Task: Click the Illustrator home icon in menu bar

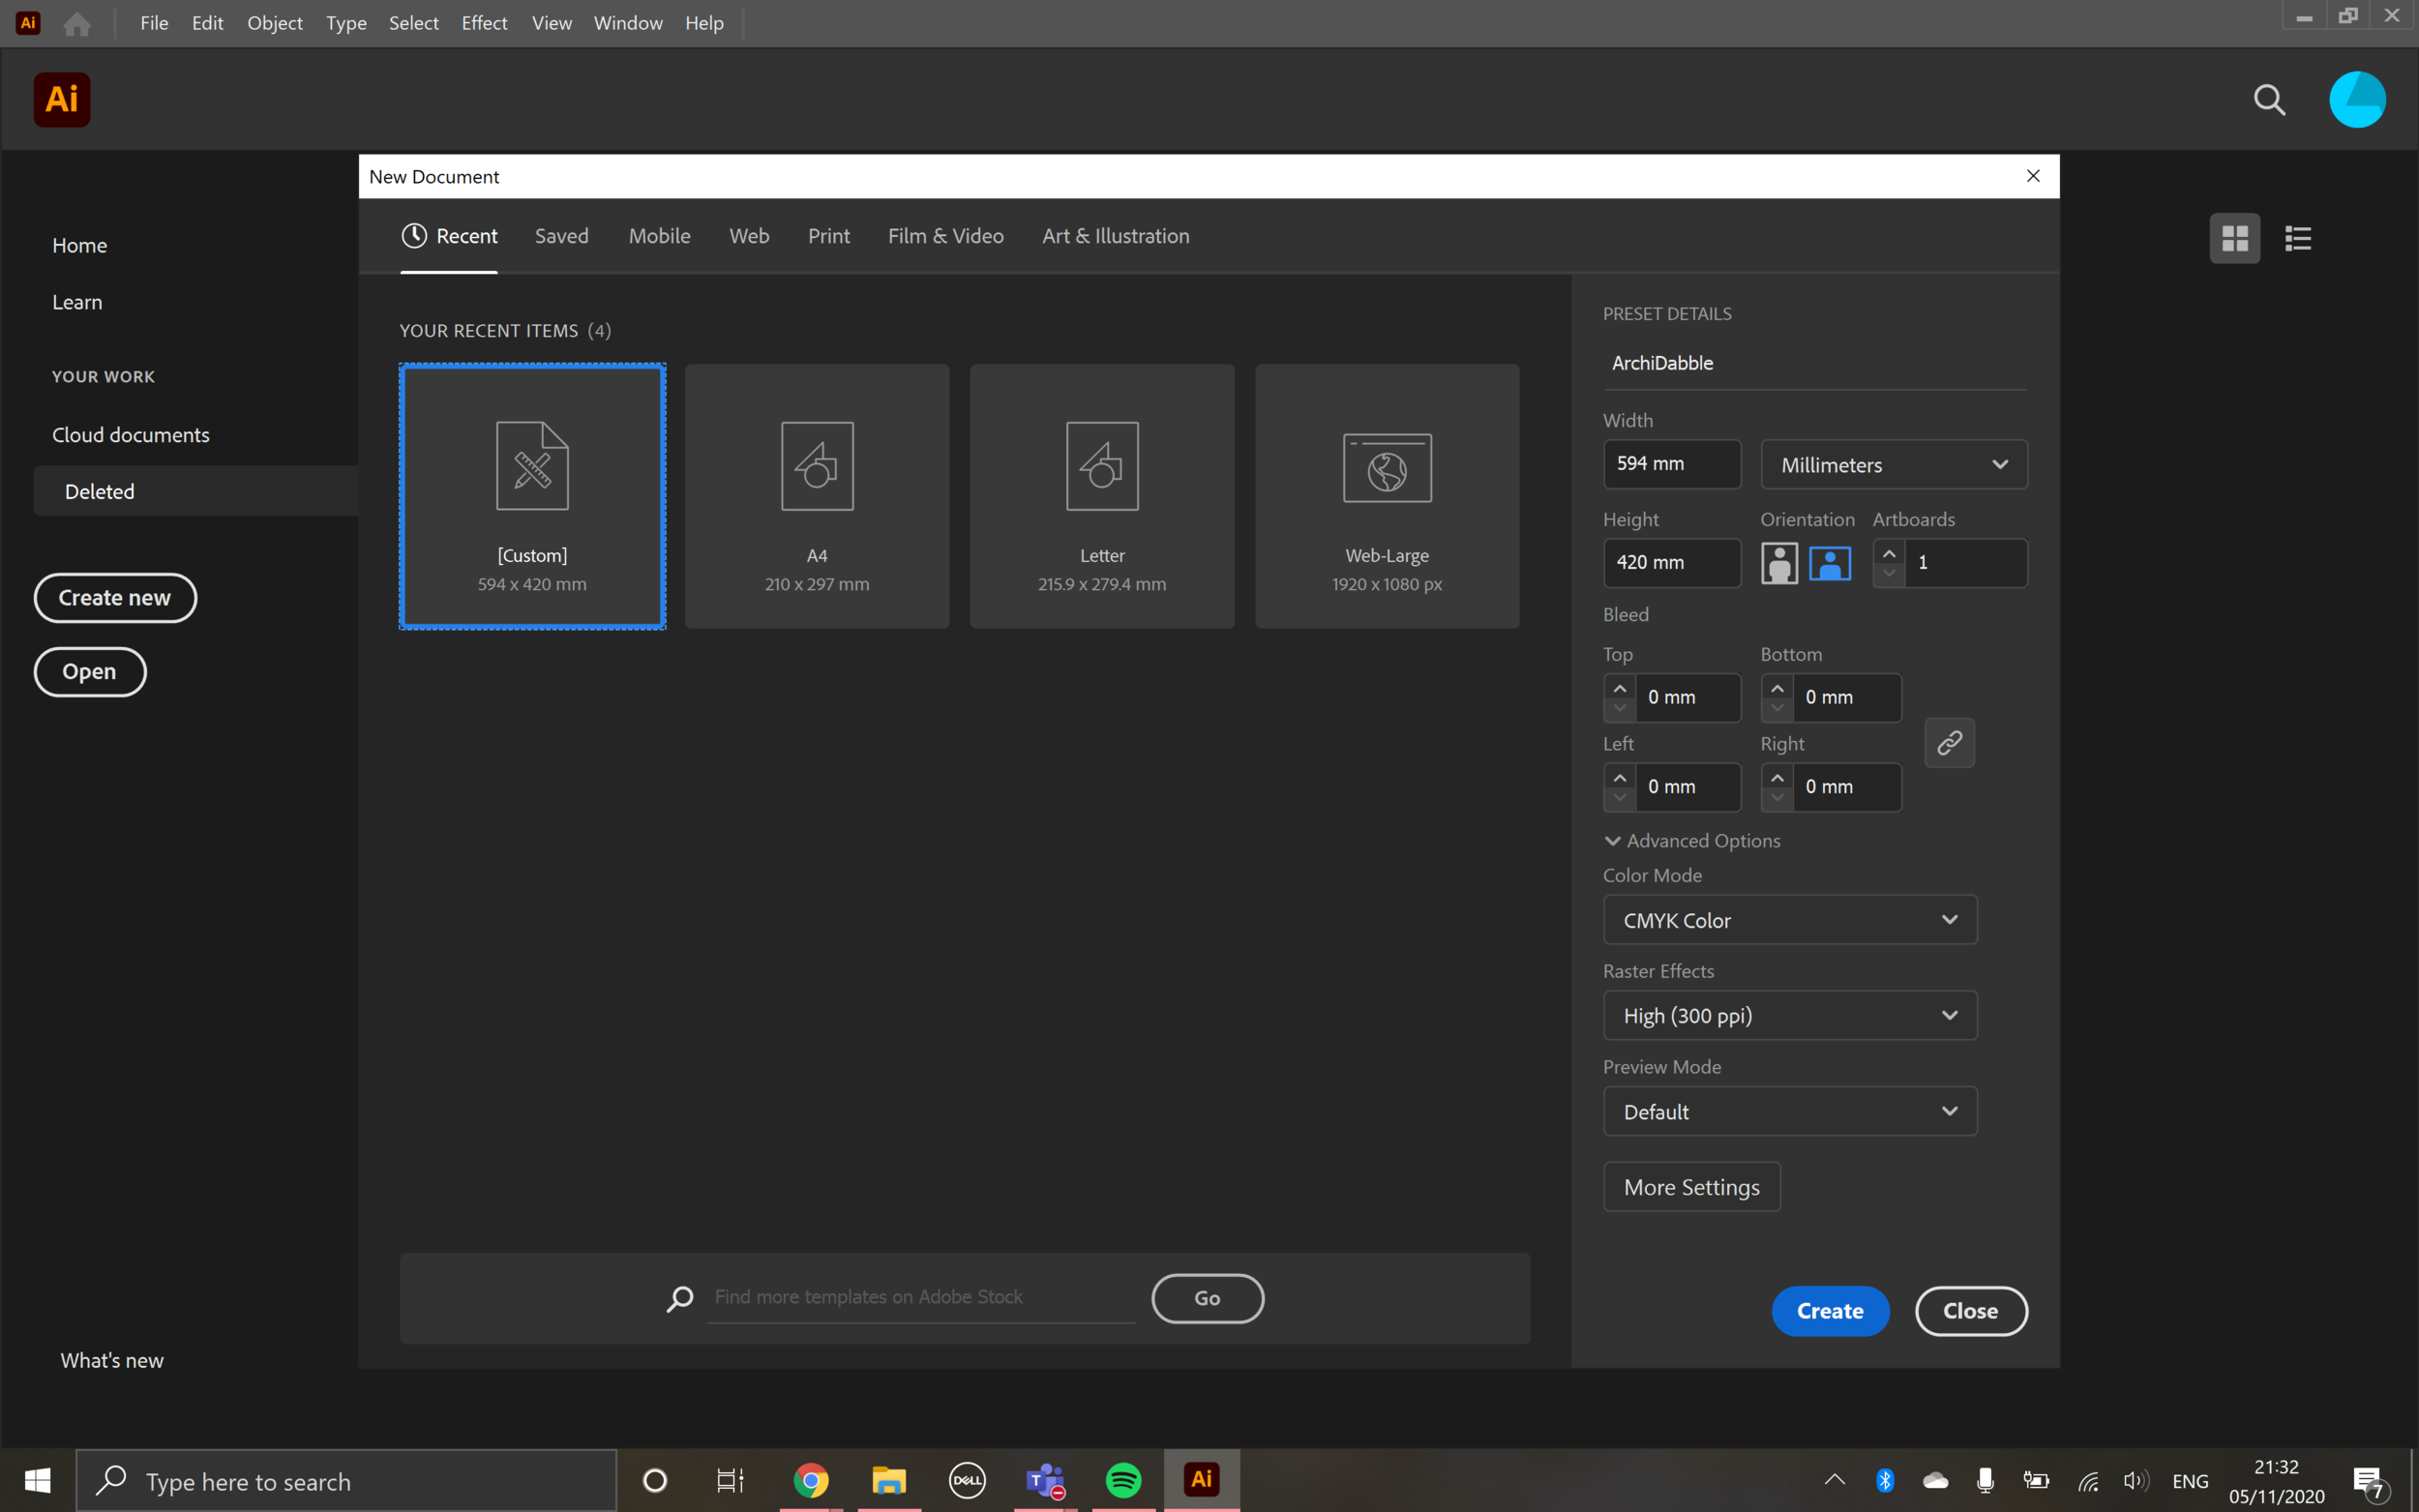Action: (x=77, y=23)
